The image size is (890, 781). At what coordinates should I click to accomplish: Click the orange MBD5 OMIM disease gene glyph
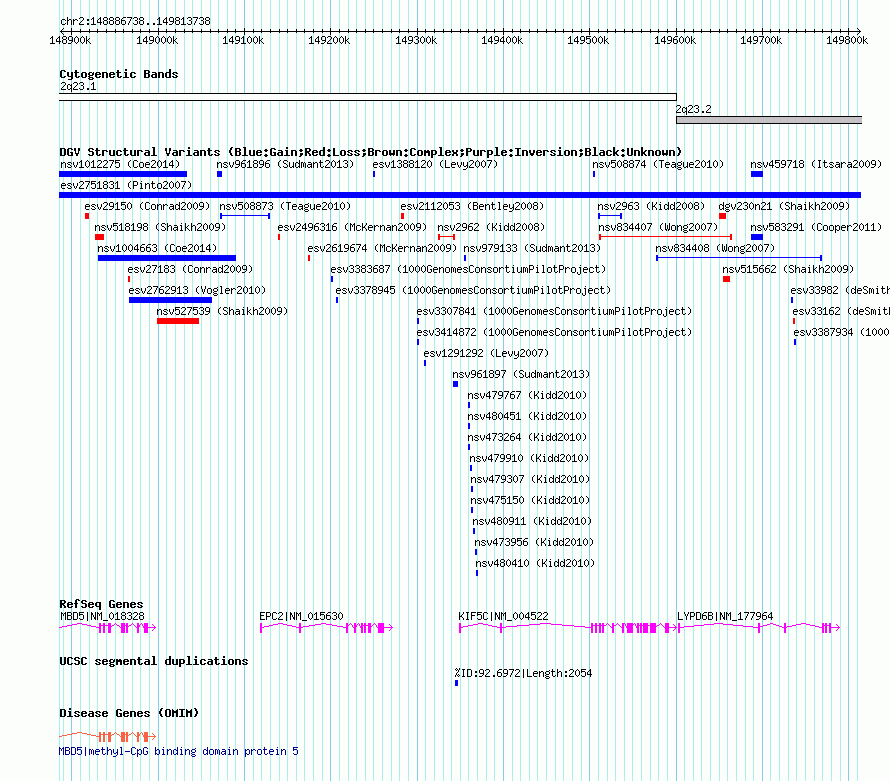point(108,737)
